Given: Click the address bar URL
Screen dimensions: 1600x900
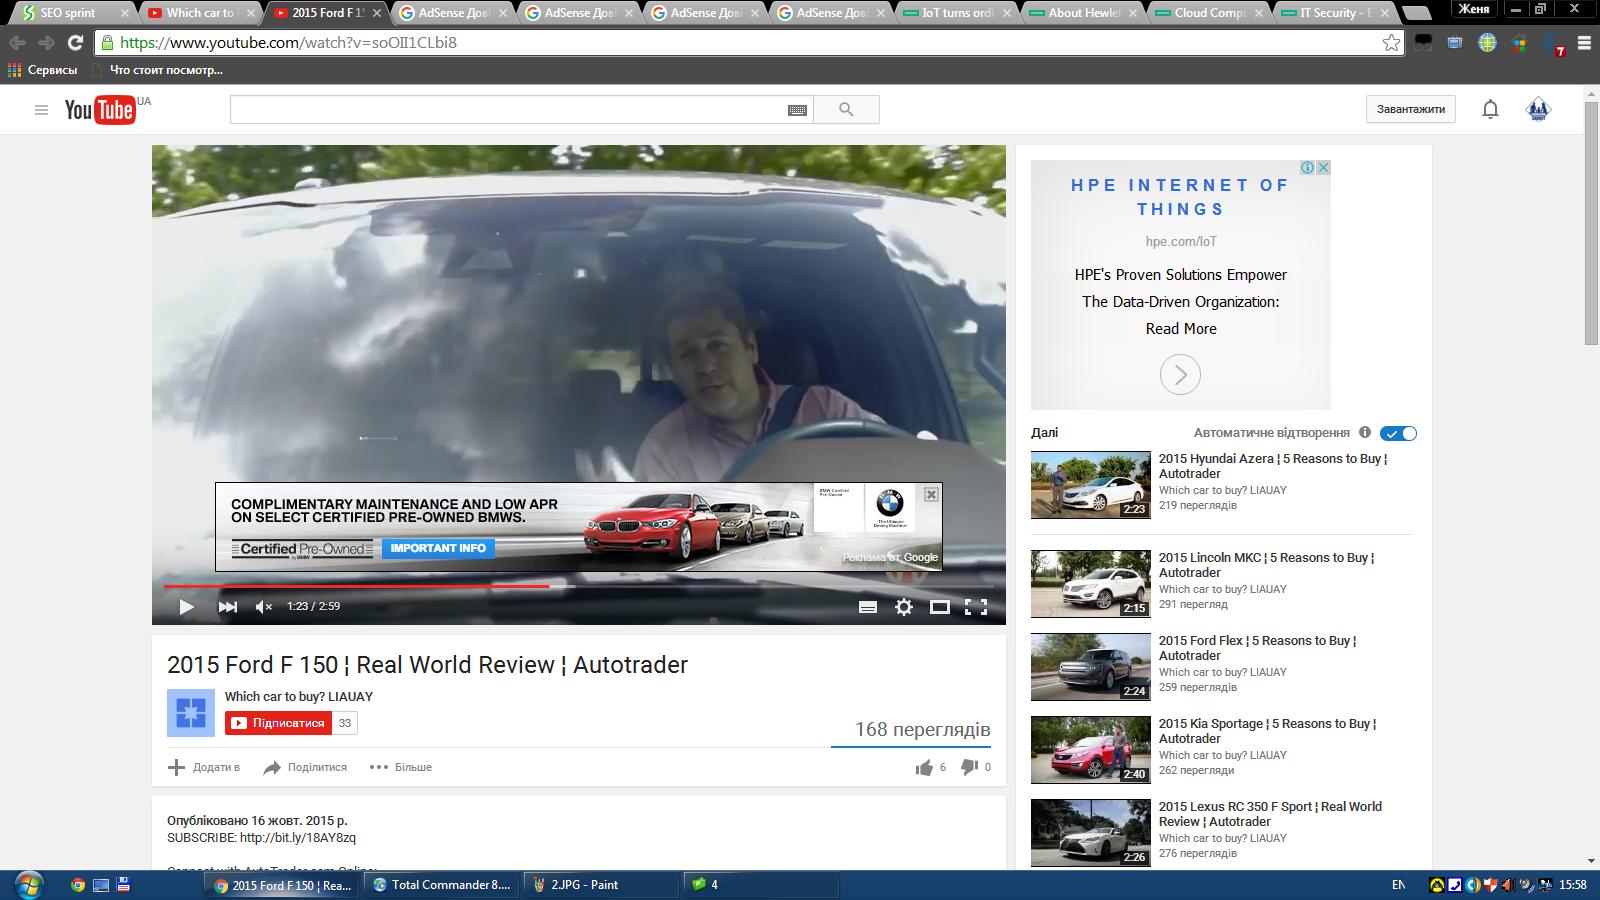Looking at the screenshot, I should pos(288,43).
